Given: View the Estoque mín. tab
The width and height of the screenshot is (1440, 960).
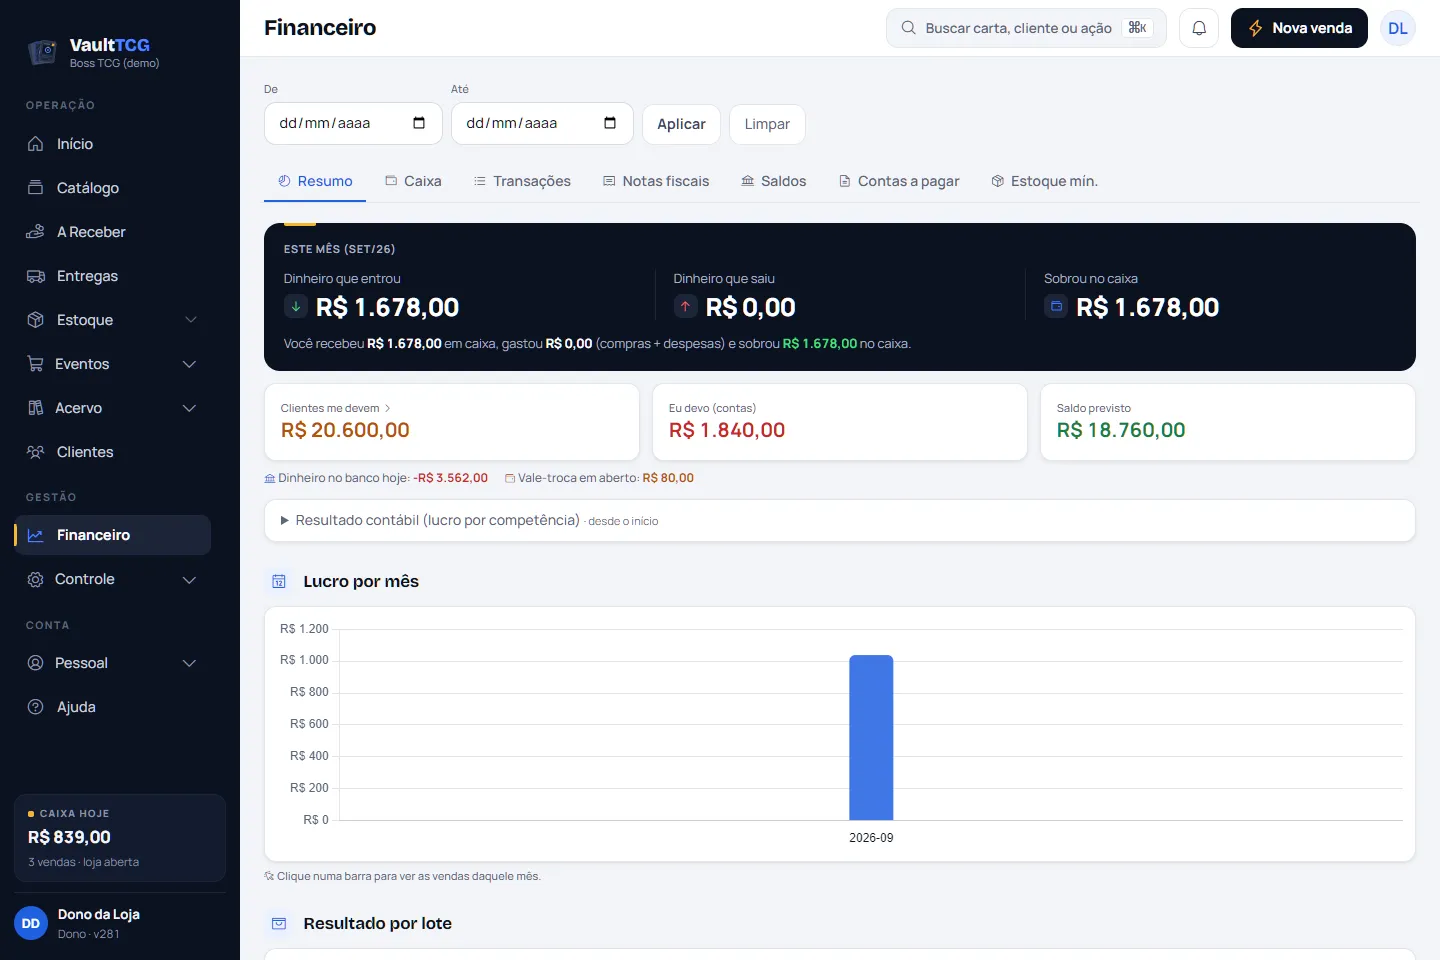Looking at the screenshot, I should click(1045, 181).
